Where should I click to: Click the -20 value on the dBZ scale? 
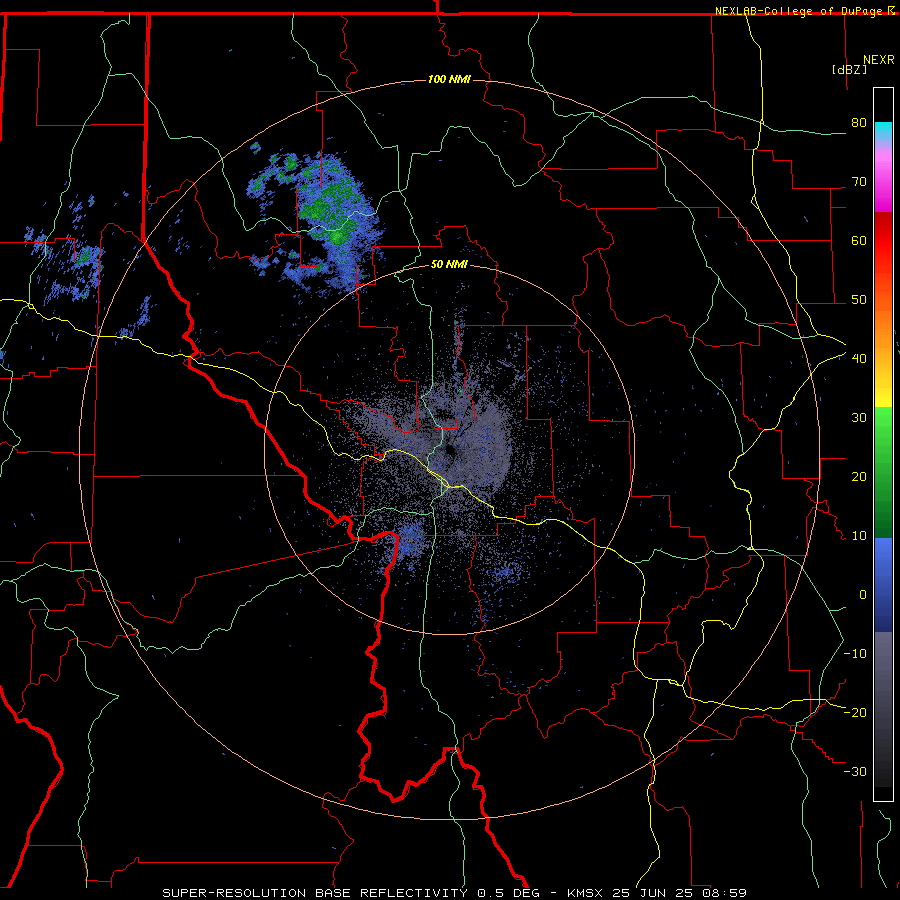(x=855, y=713)
